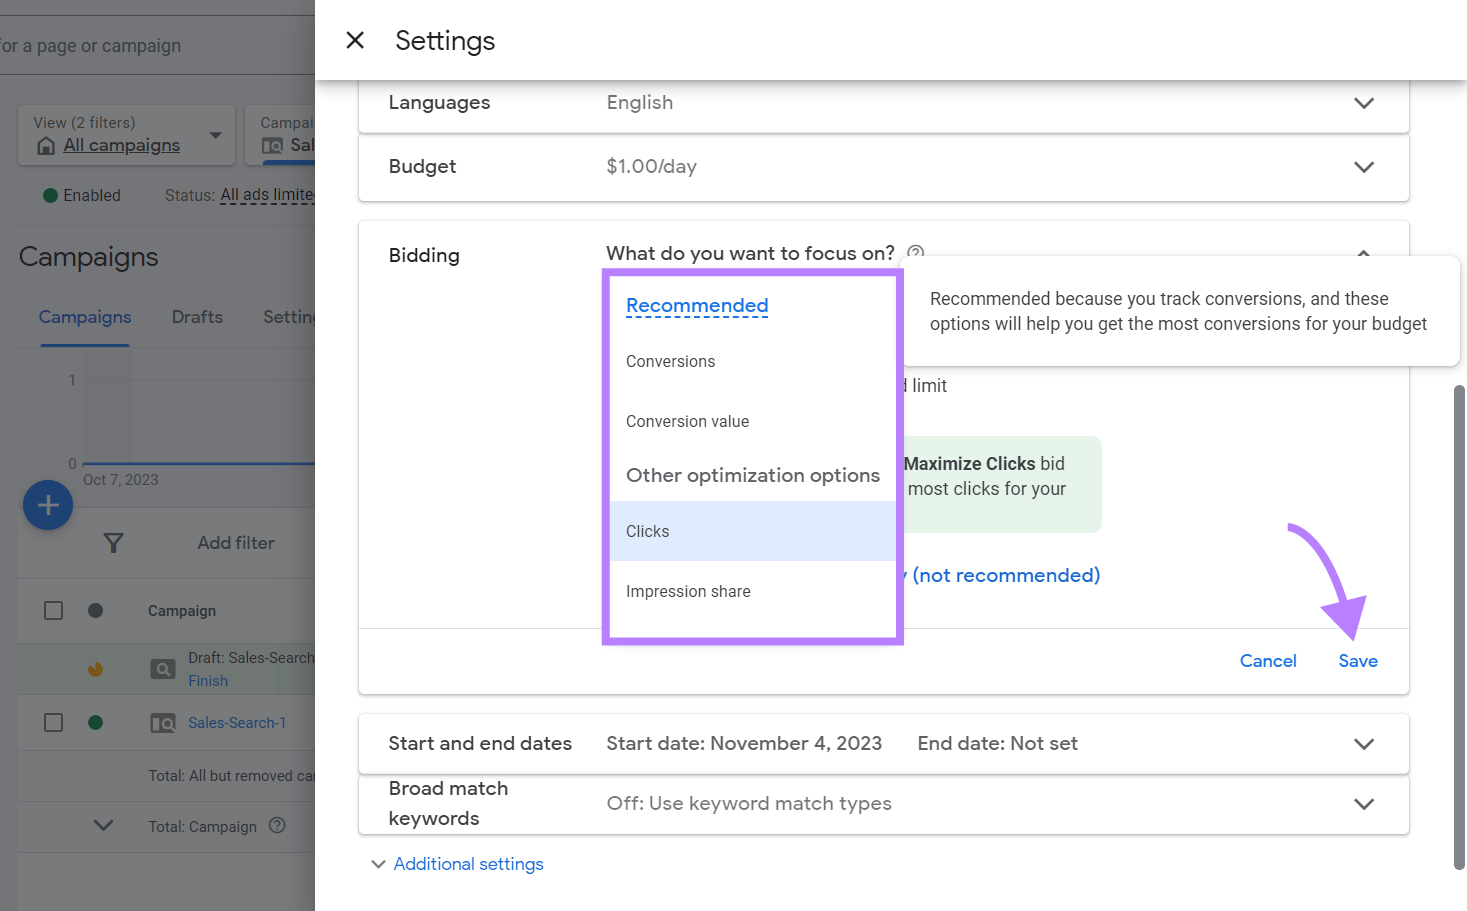
Task: Click the campaign type icon in the Draft row
Action: 162,667
